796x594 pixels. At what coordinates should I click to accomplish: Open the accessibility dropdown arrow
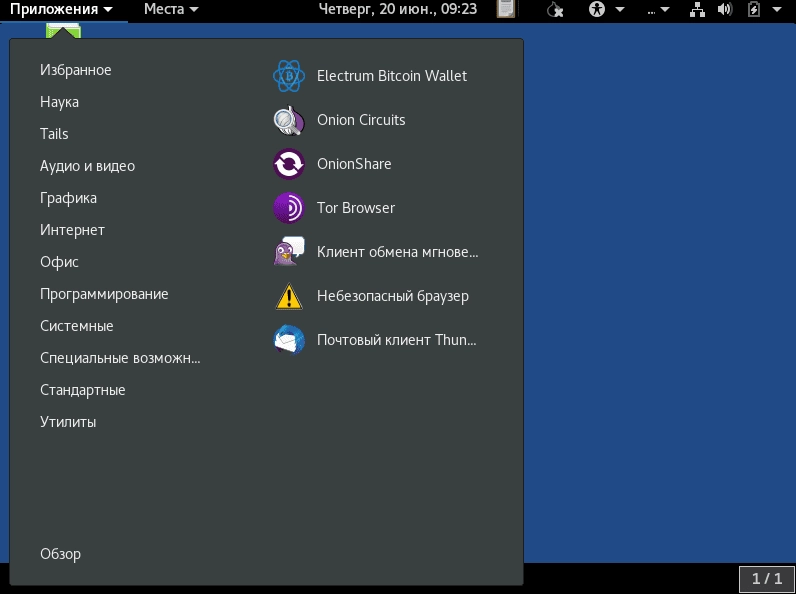pos(620,10)
